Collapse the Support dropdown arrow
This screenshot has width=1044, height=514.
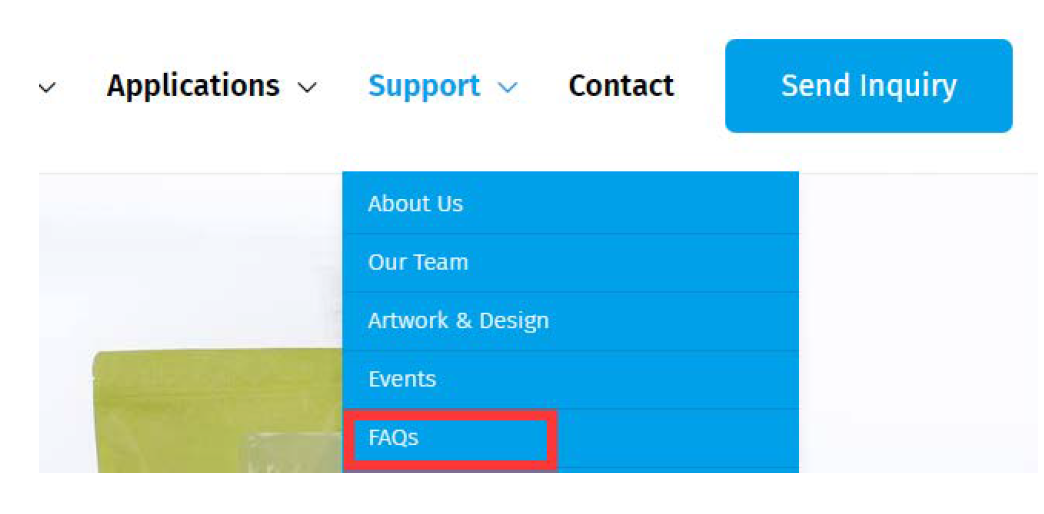507,87
